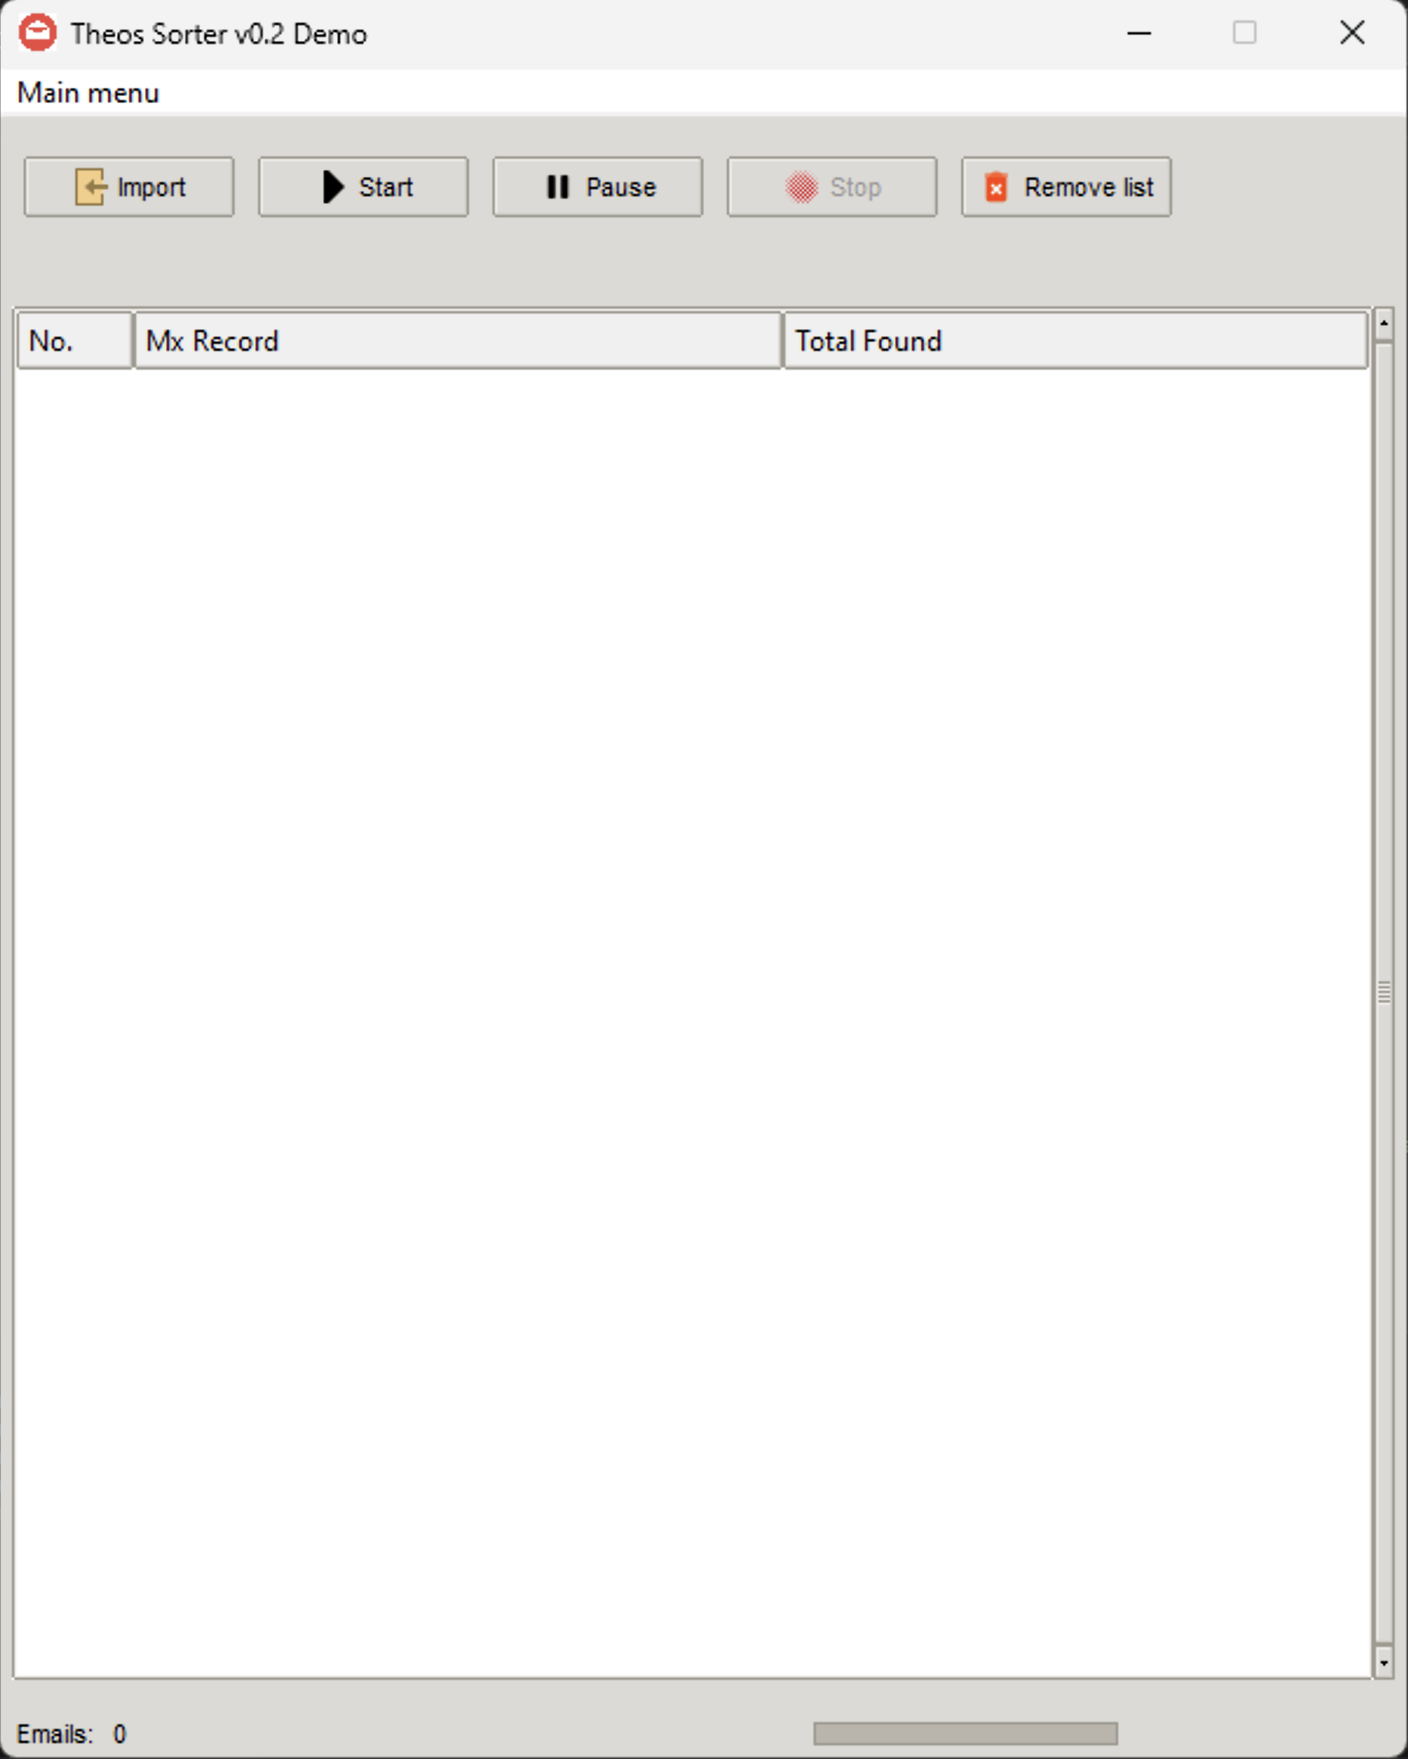
Task: Click the Theos Sorter v0.2 Demo title text
Action: 219,34
